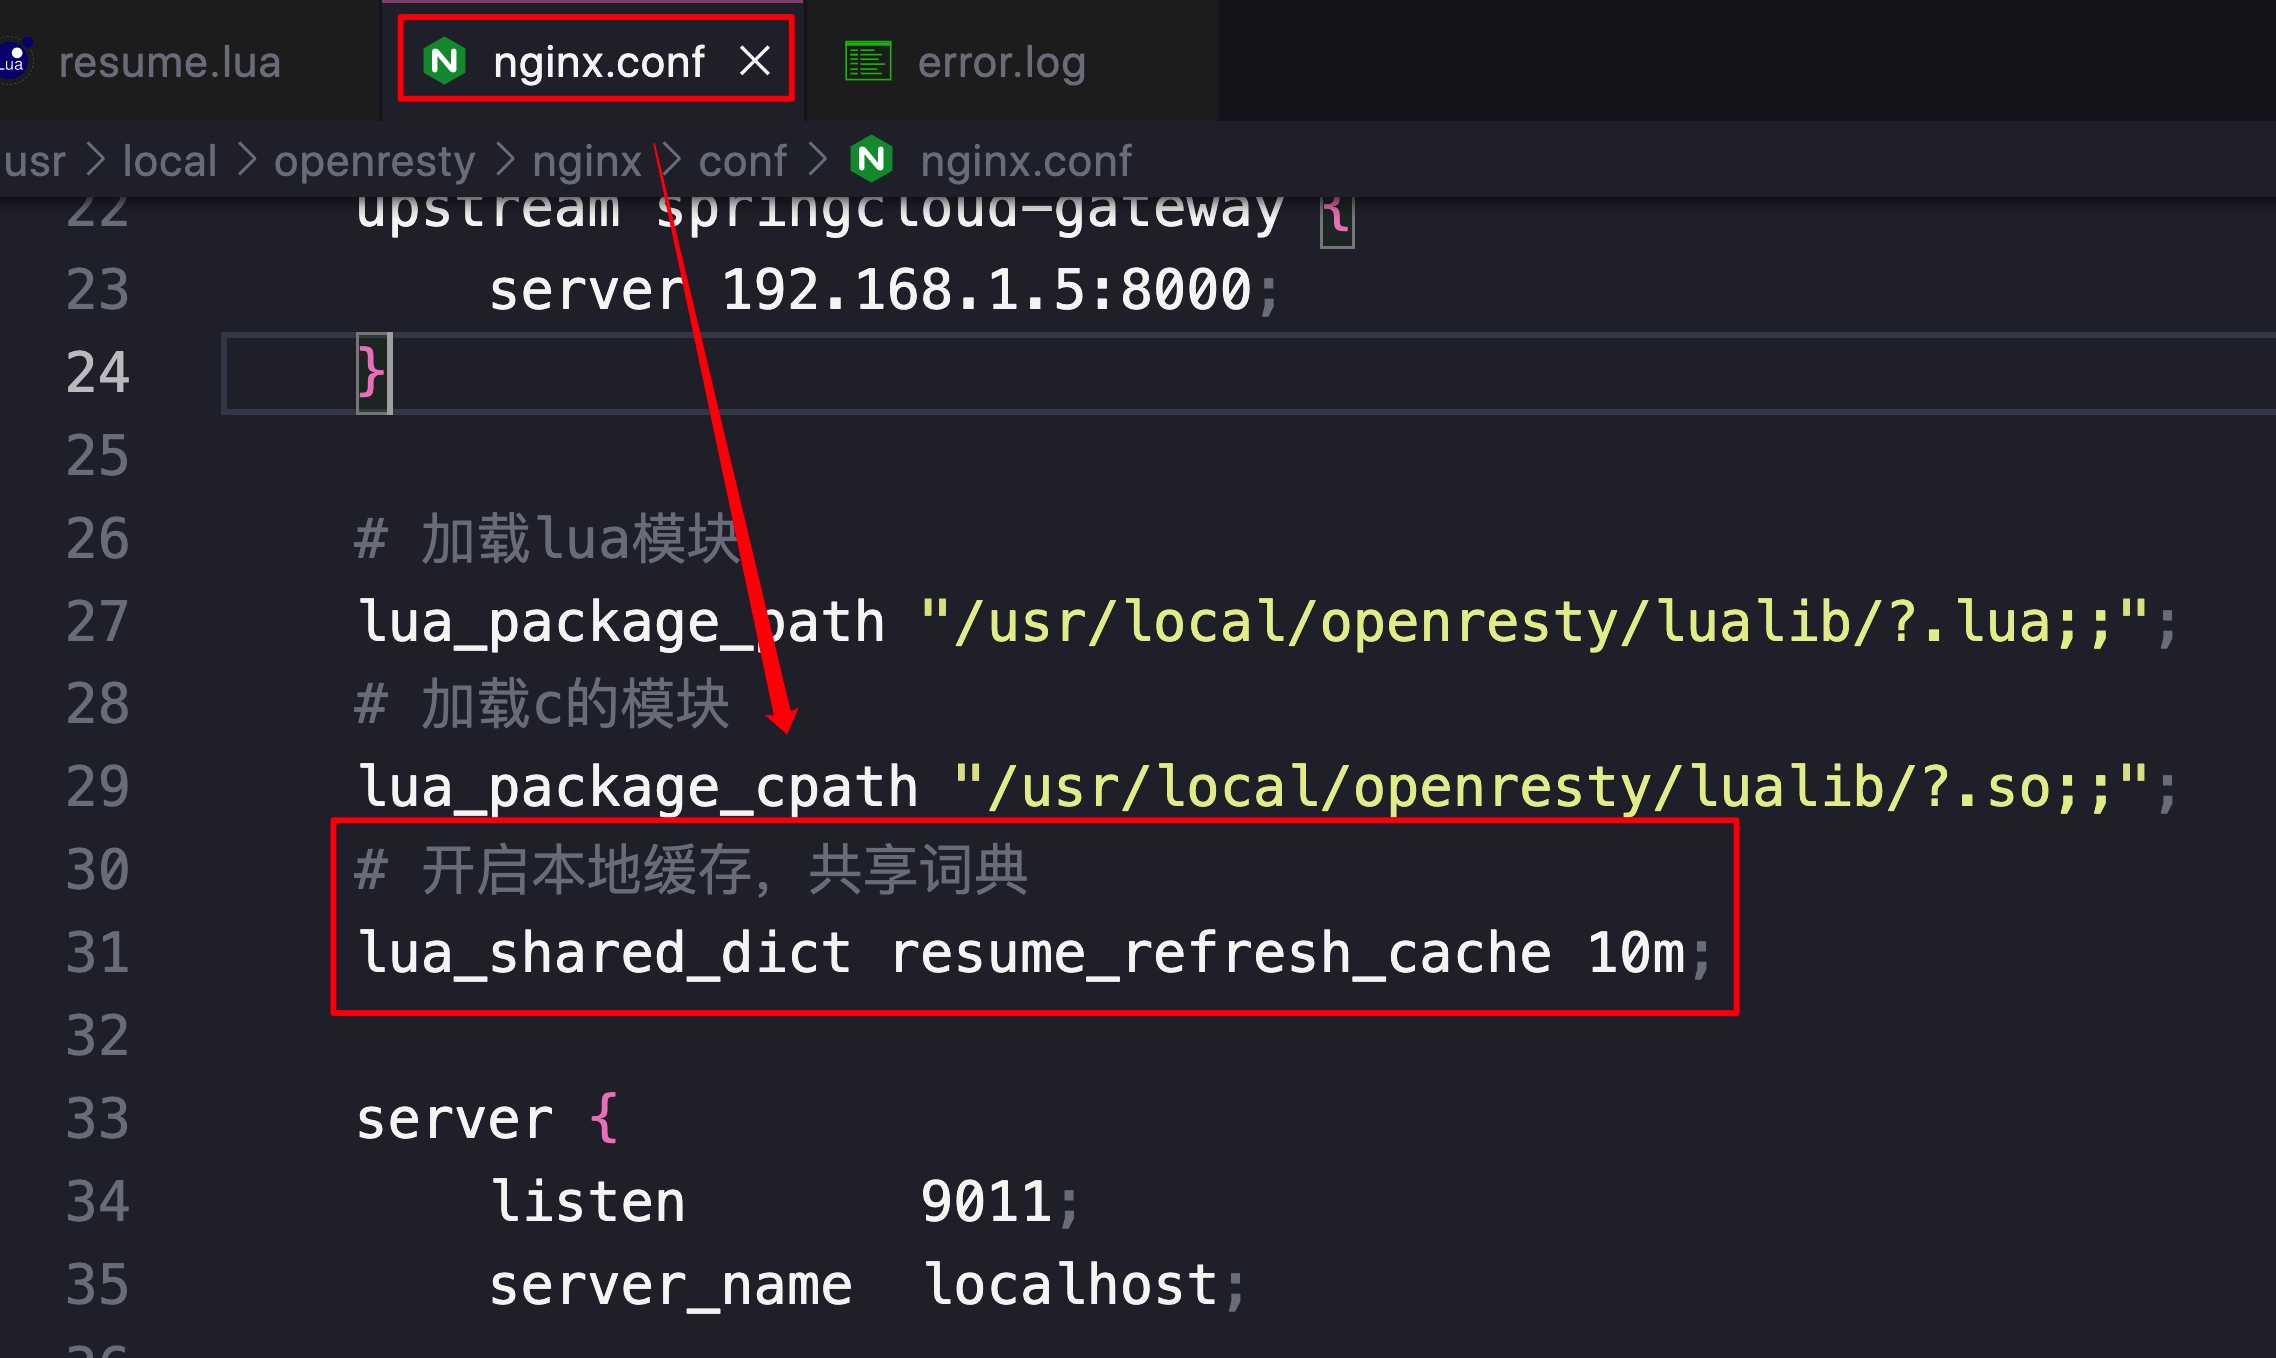Image resolution: width=2276 pixels, height=1358 pixels.
Task: Click line number 24 in the gutter
Action: click(x=97, y=373)
